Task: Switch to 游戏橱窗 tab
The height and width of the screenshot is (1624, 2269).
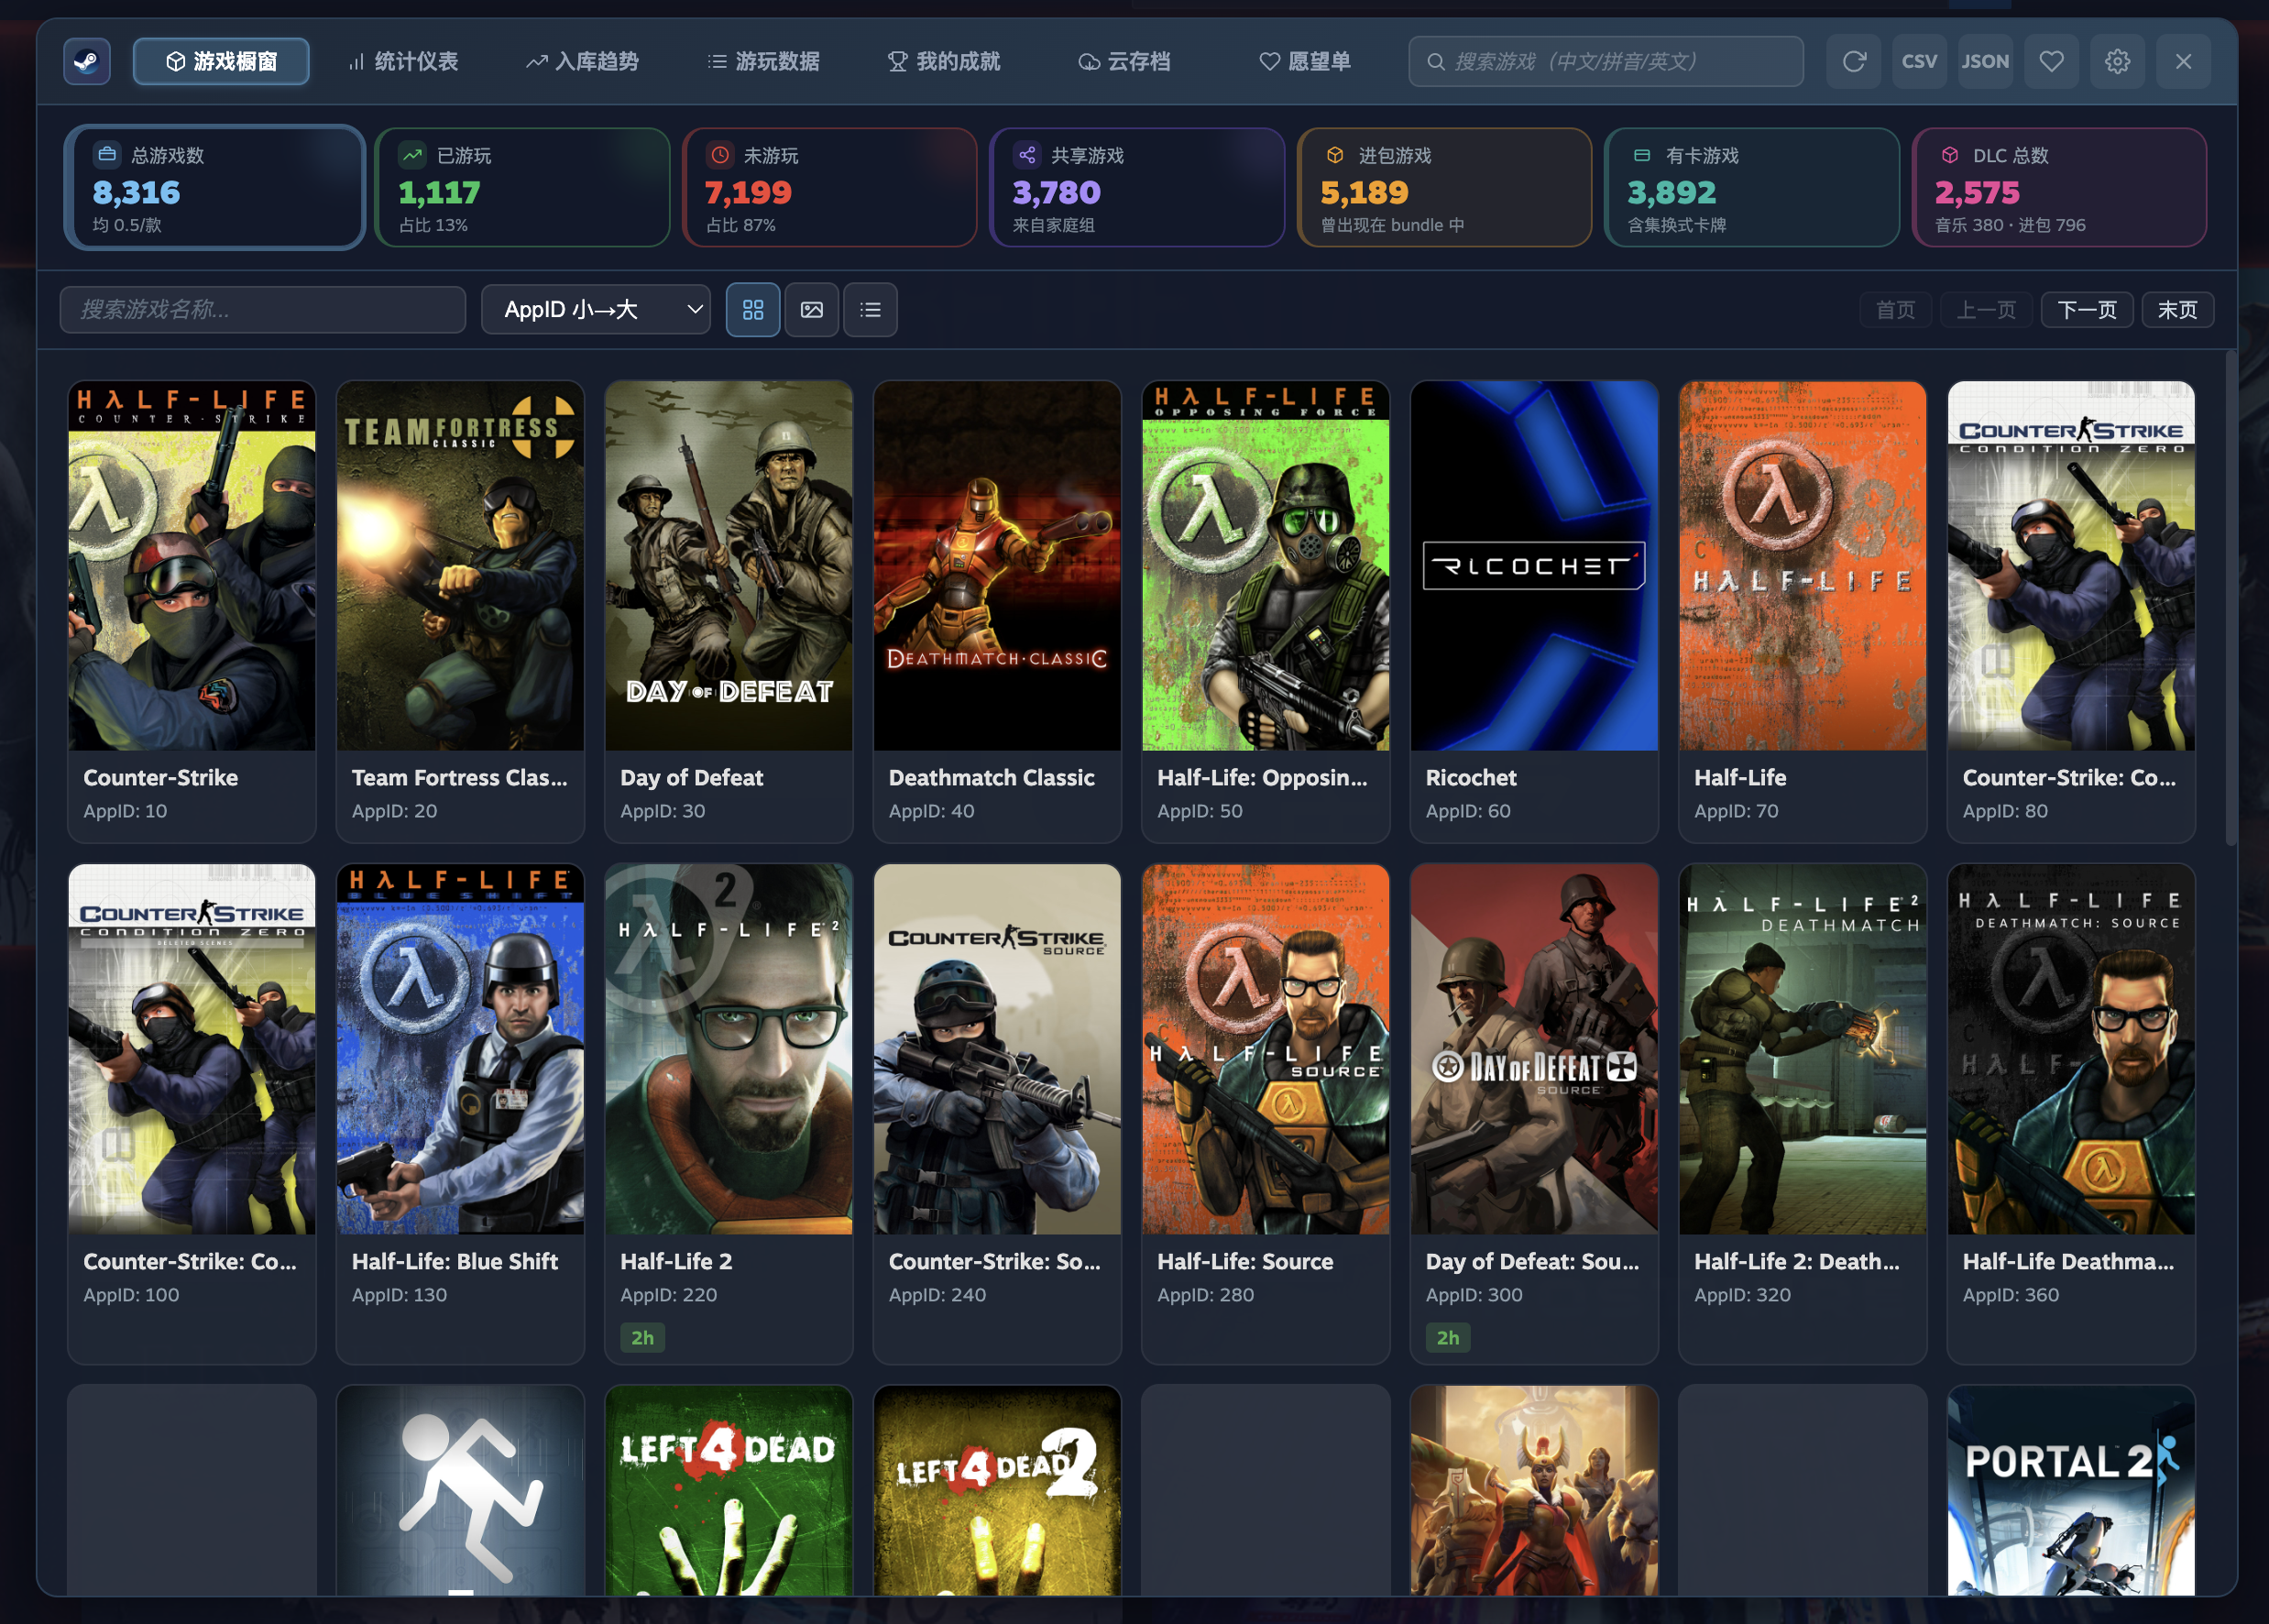Action: 221,62
